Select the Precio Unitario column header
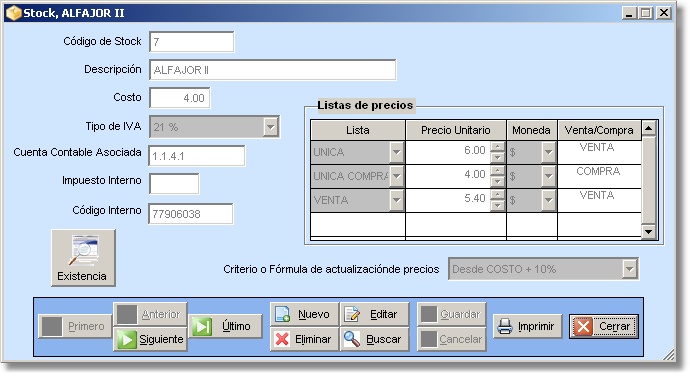The width and height of the screenshot is (690, 376). pyautogui.click(x=455, y=130)
